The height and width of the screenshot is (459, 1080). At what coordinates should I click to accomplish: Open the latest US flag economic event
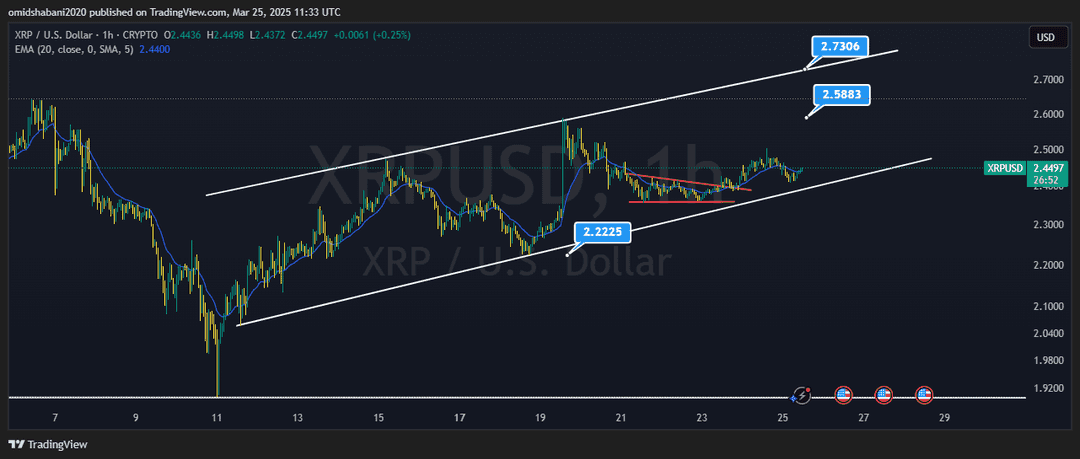(x=924, y=396)
